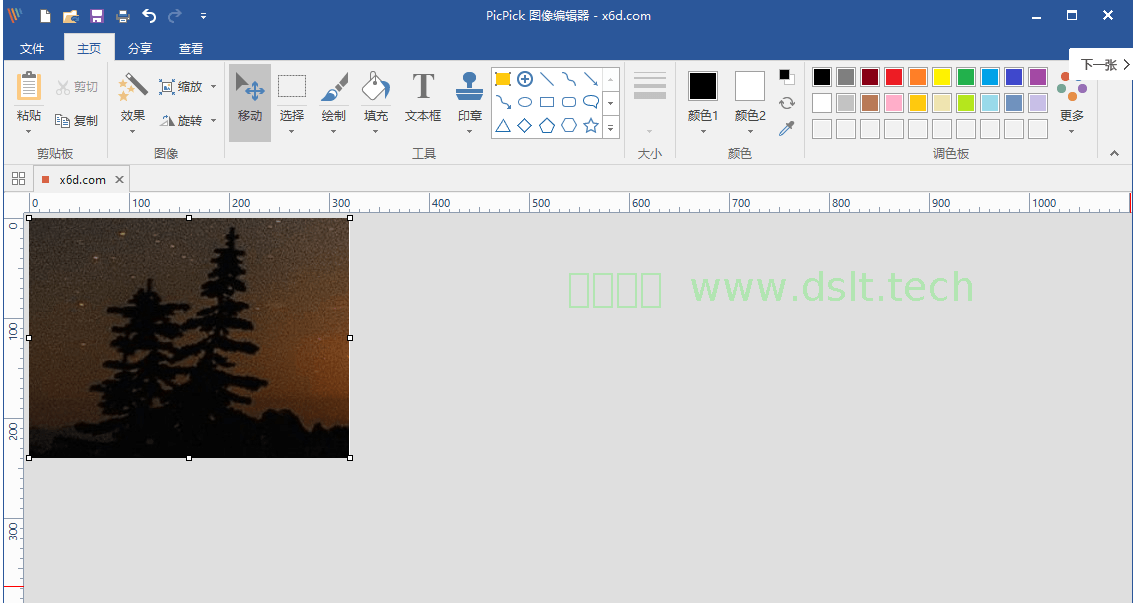Collapse the ribbon with the chevron

[1114, 153]
